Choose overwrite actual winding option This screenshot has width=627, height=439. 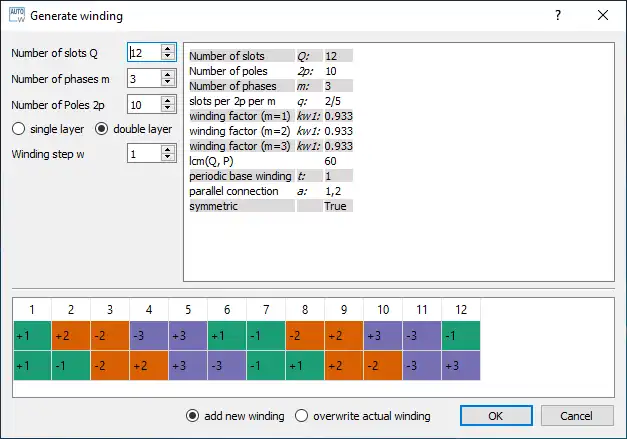[302, 415]
